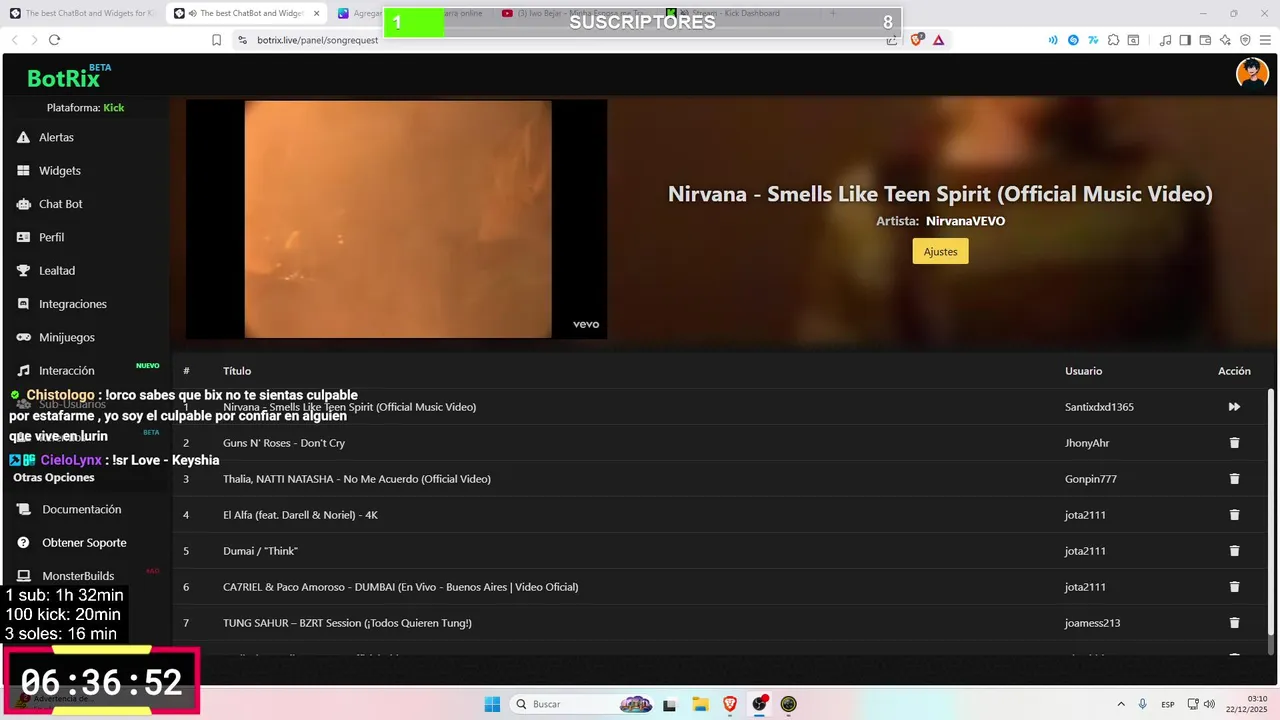
Task: Open the user avatar menu
Action: (x=1252, y=74)
